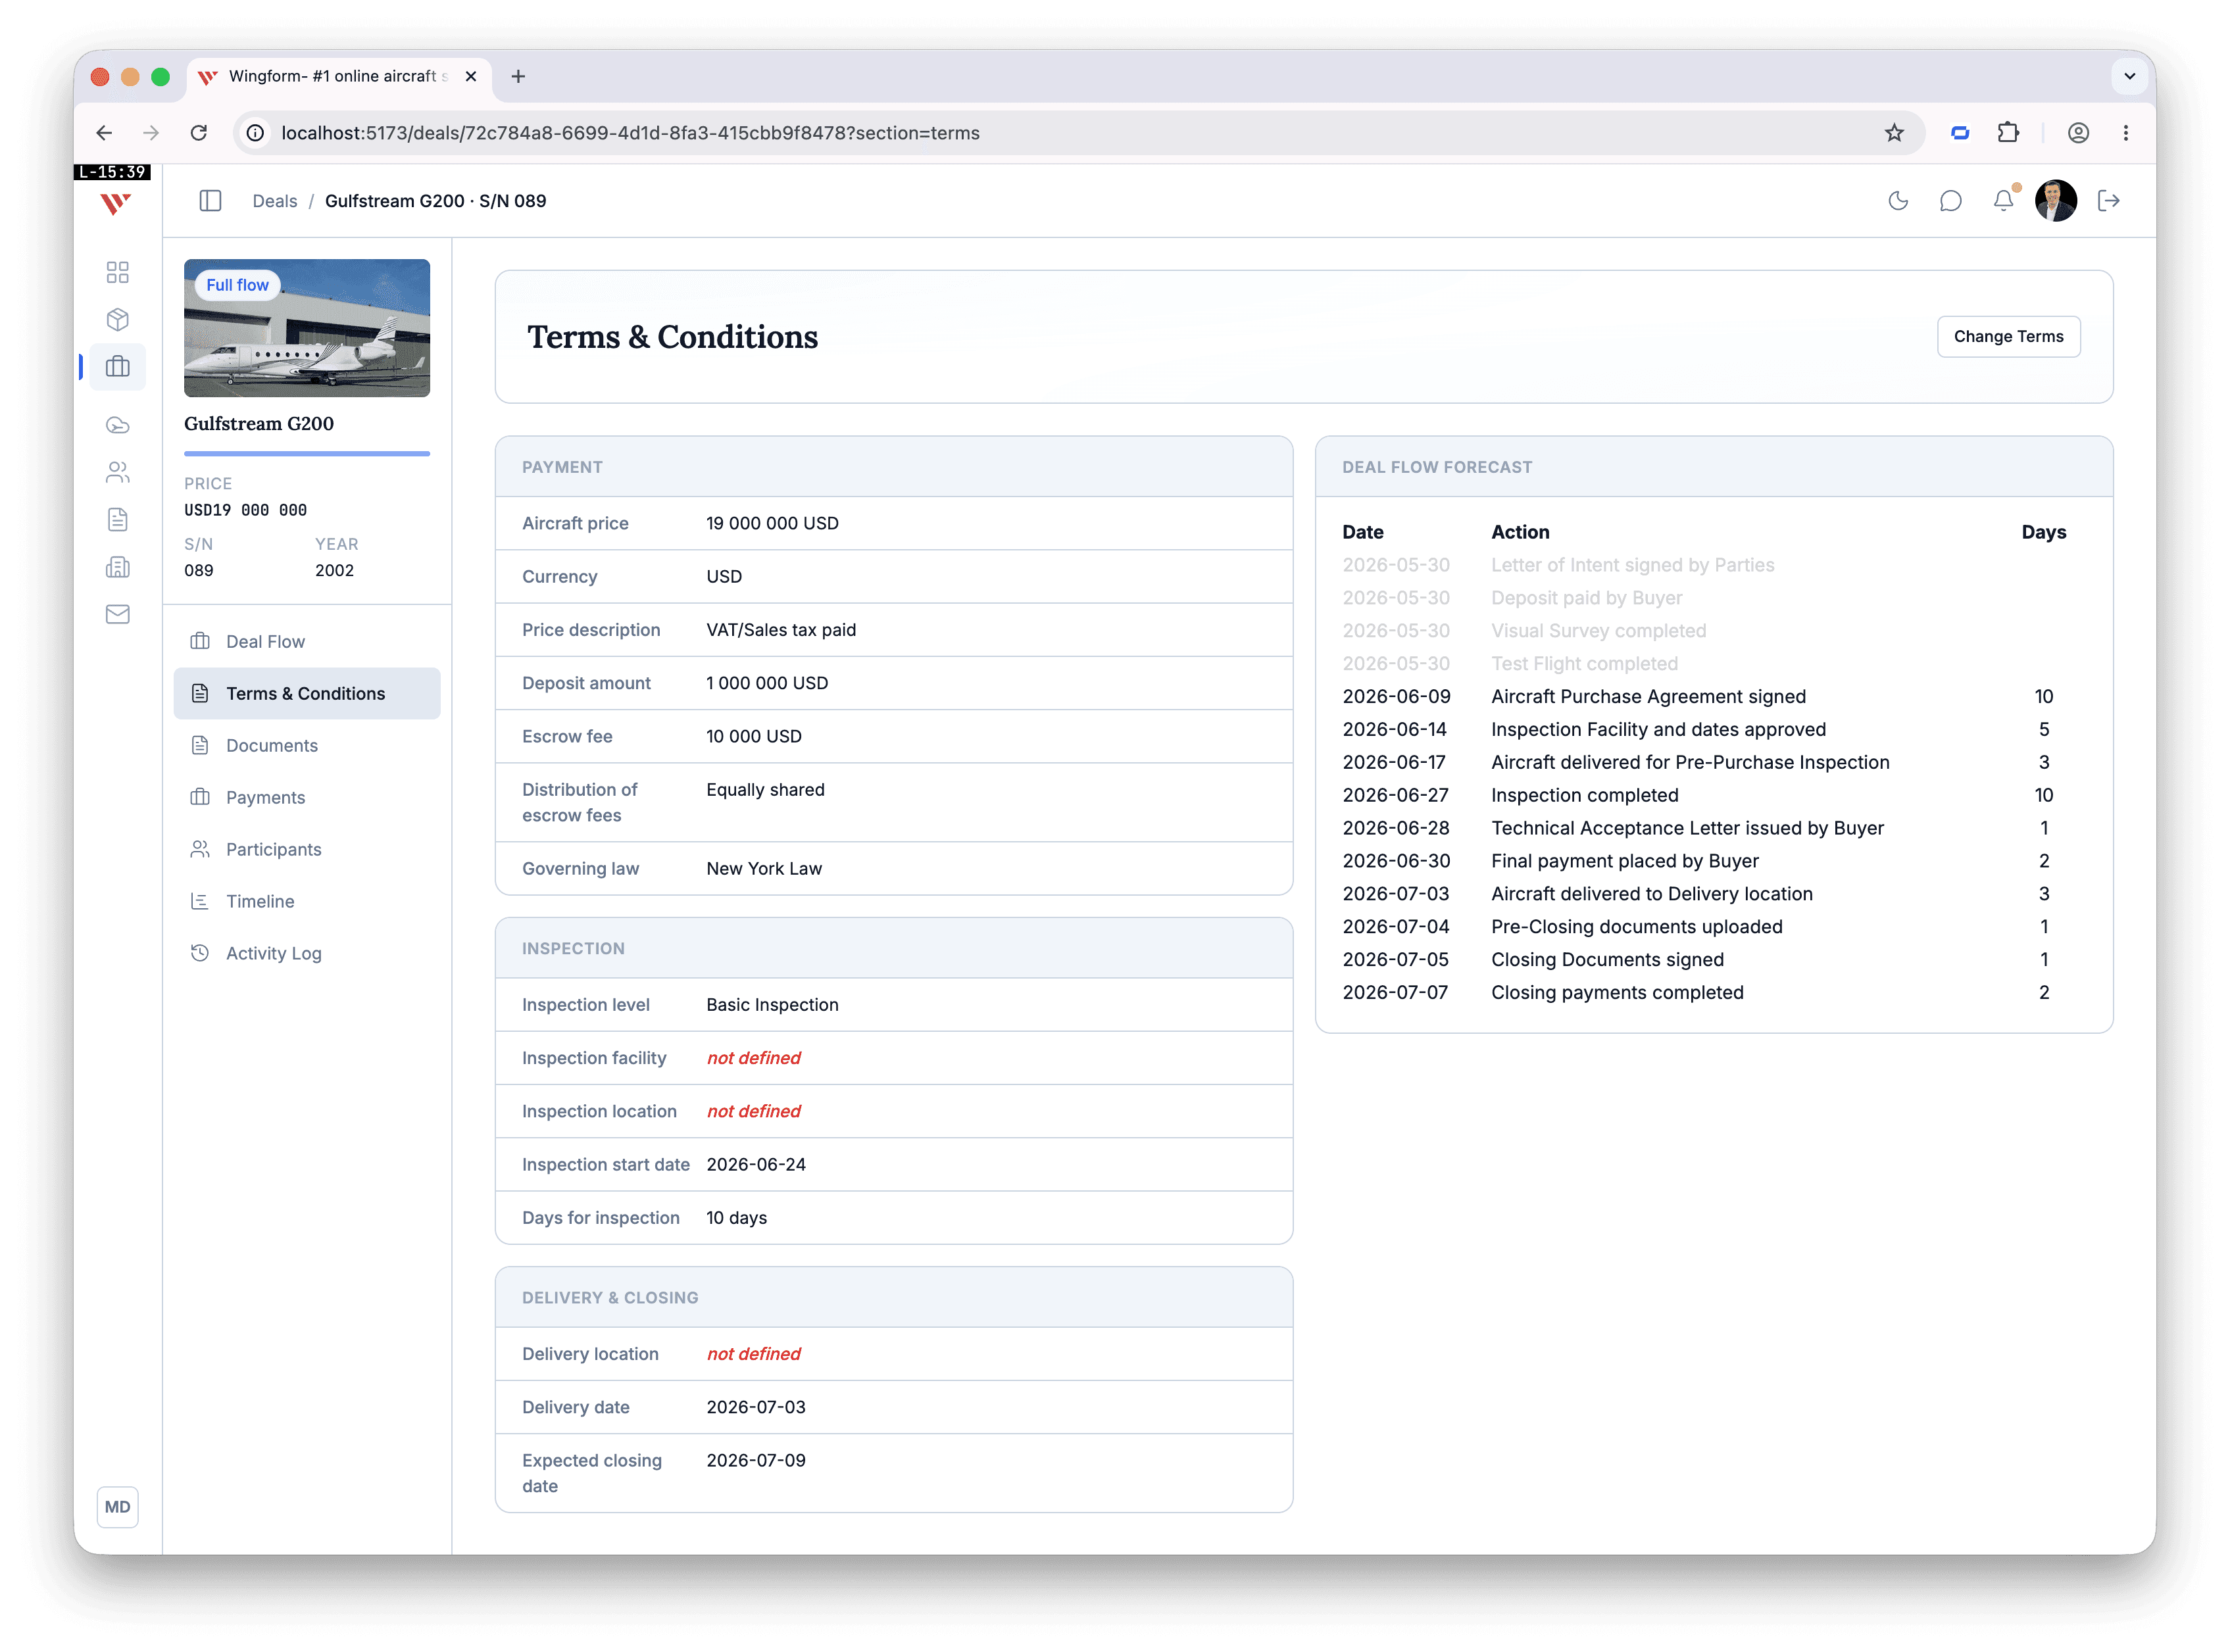
Task: Collapse the sidebar panel toggle
Action: tap(210, 201)
